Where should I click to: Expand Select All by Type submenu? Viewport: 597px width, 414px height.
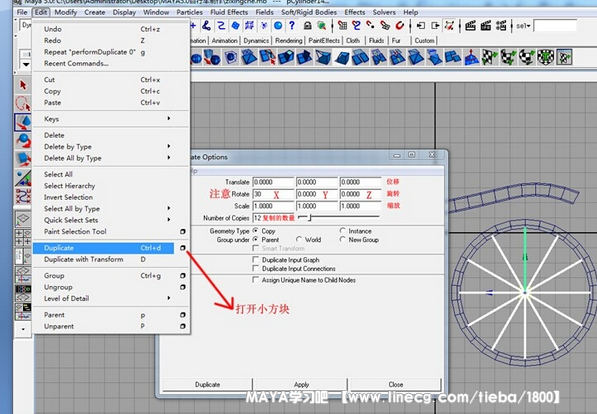click(x=169, y=208)
